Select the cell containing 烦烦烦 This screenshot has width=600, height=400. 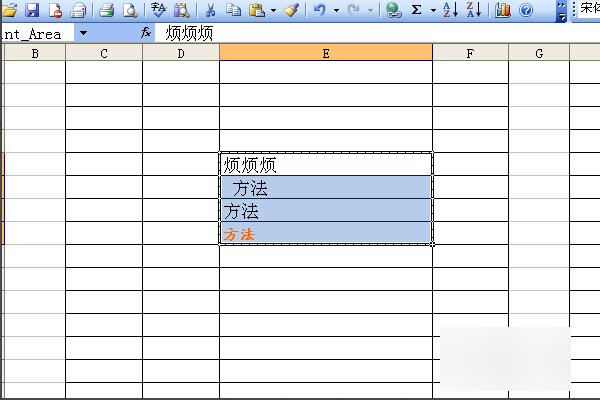point(326,164)
